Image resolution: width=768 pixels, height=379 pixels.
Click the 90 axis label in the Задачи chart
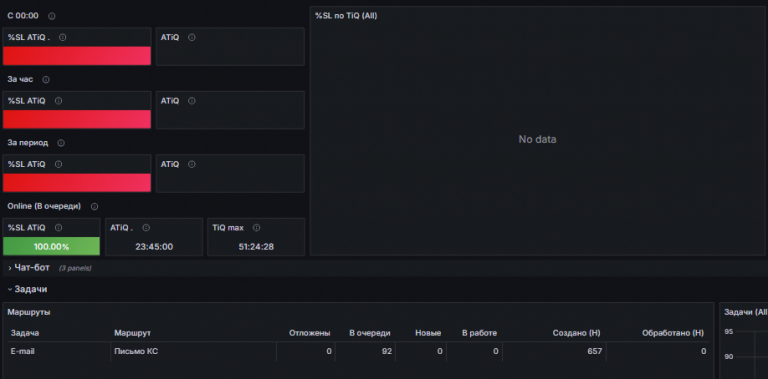coord(729,356)
